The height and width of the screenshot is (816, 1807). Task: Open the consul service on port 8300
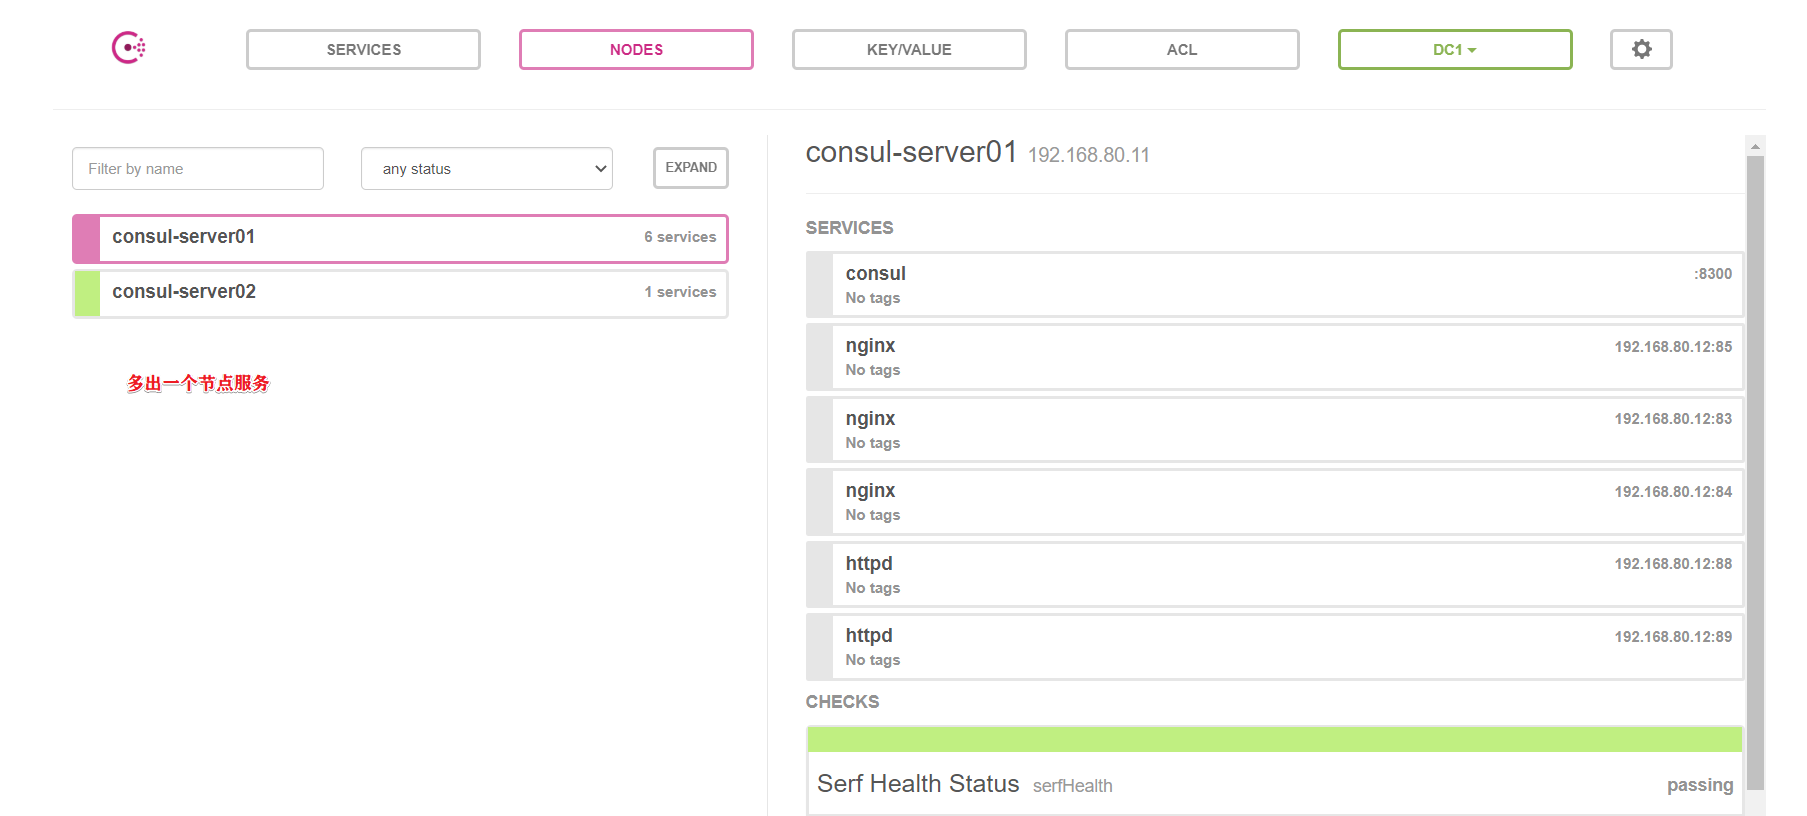tap(1274, 285)
